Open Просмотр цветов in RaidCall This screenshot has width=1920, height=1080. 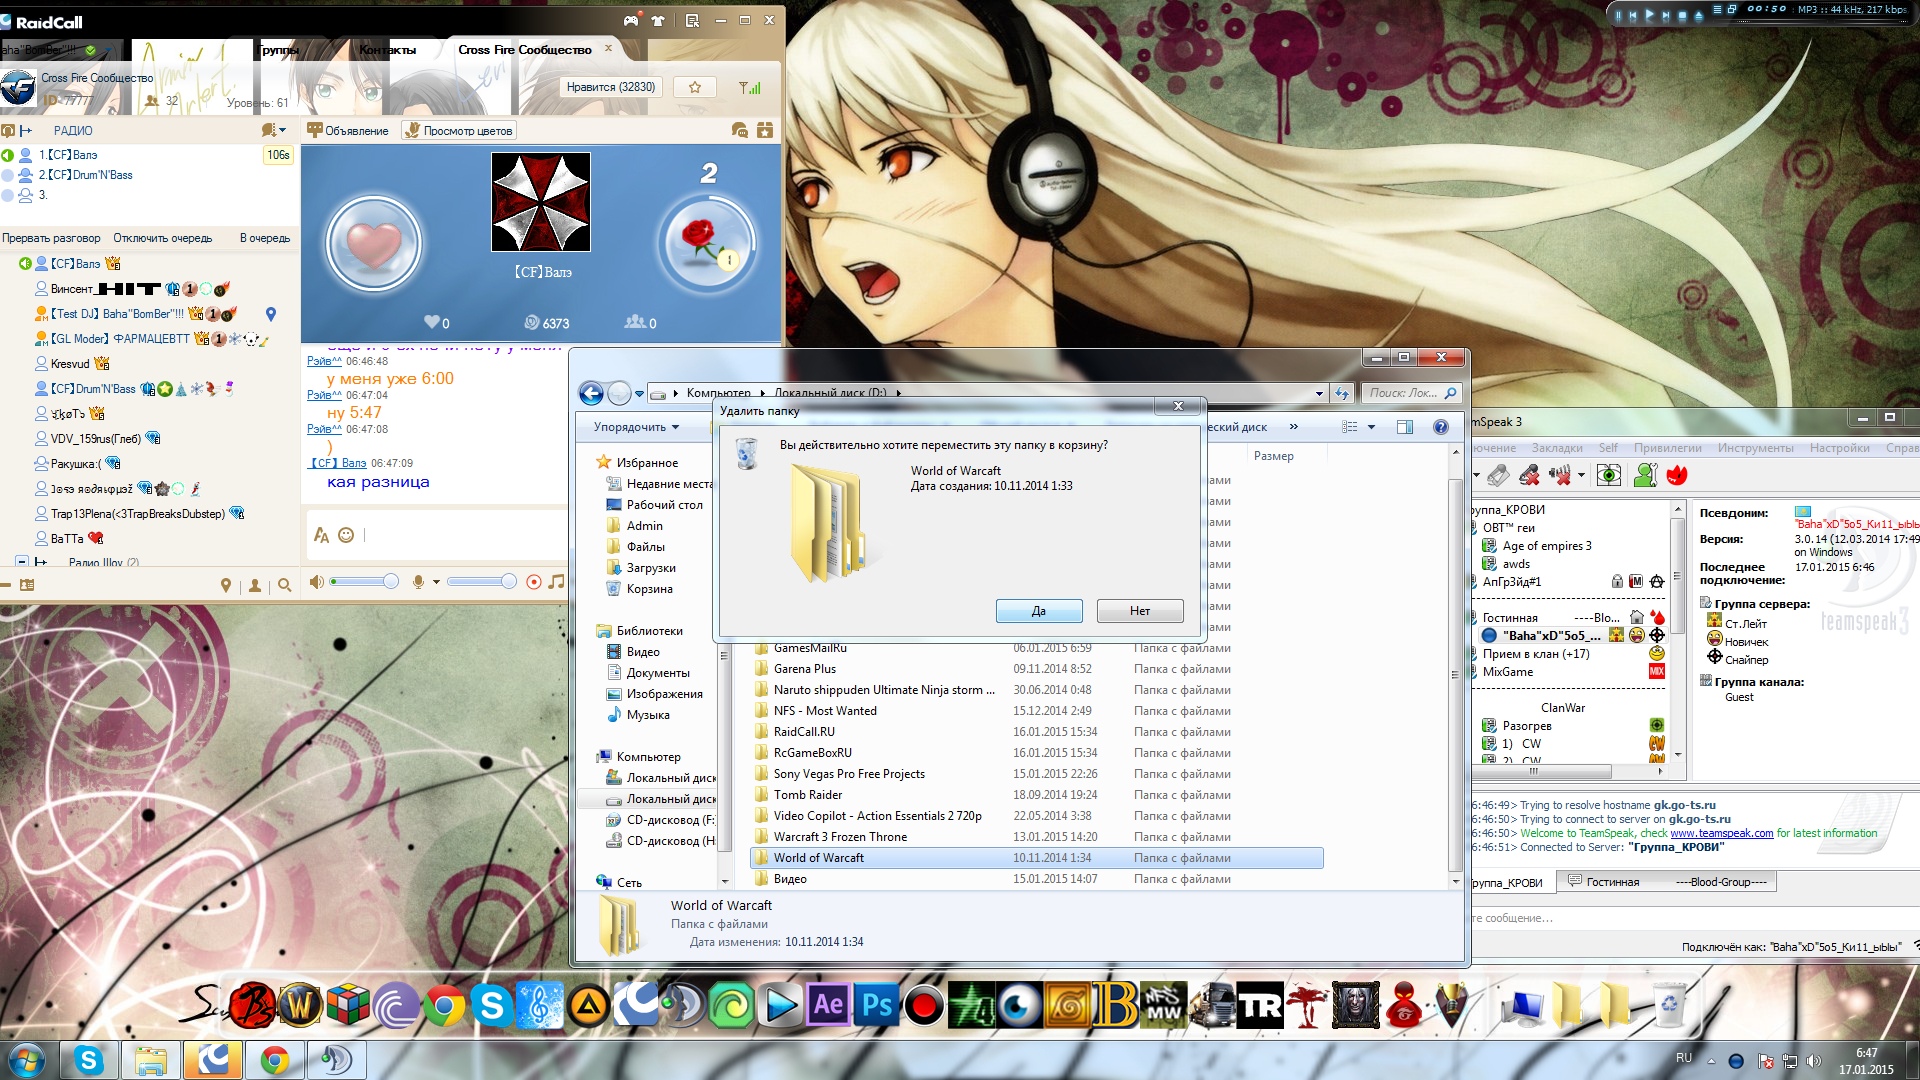(x=459, y=131)
